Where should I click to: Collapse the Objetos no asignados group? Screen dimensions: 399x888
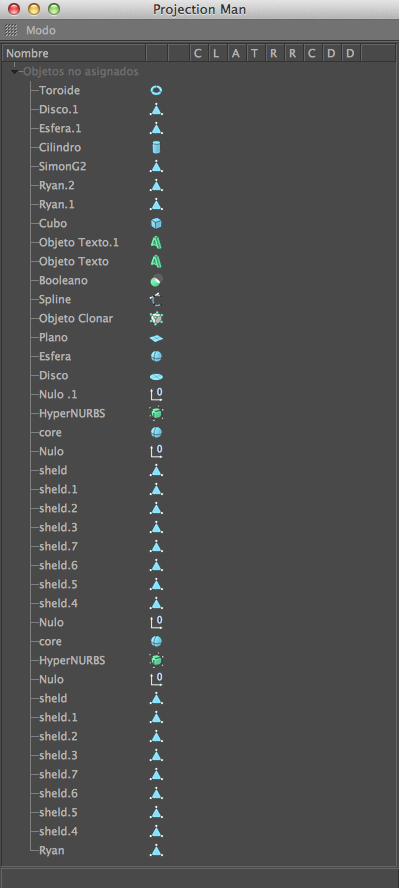(x=14, y=72)
